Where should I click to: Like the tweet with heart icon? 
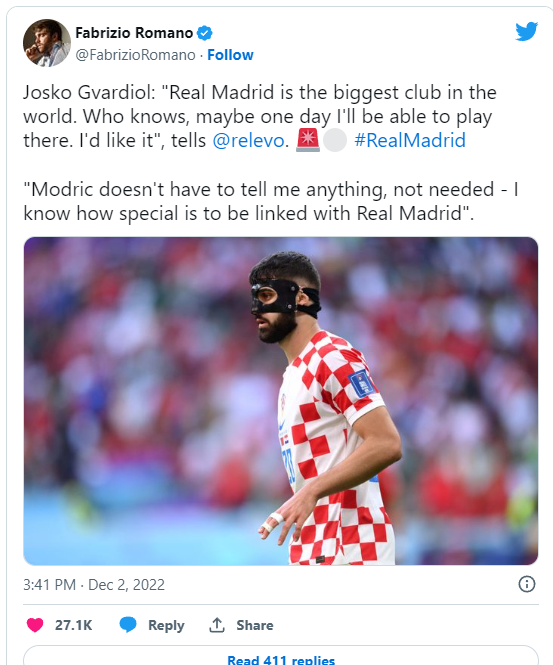pos(35,625)
